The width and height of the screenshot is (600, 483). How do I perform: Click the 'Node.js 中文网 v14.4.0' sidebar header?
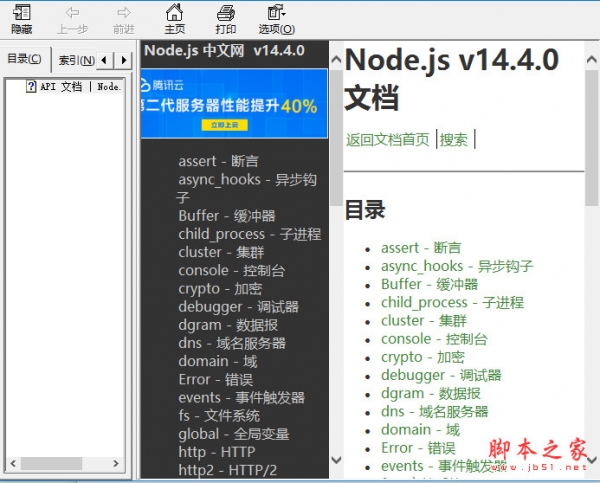pyautogui.click(x=225, y=51)
